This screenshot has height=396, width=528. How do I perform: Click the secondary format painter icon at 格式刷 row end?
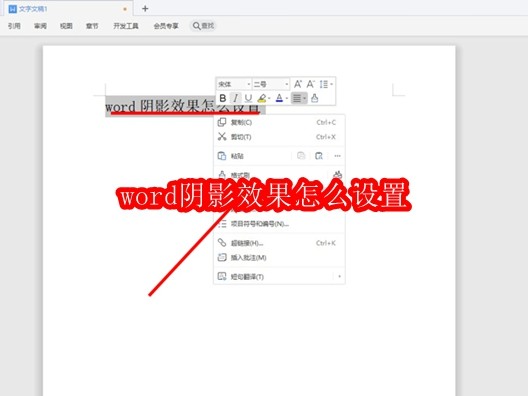pos(337,175)
